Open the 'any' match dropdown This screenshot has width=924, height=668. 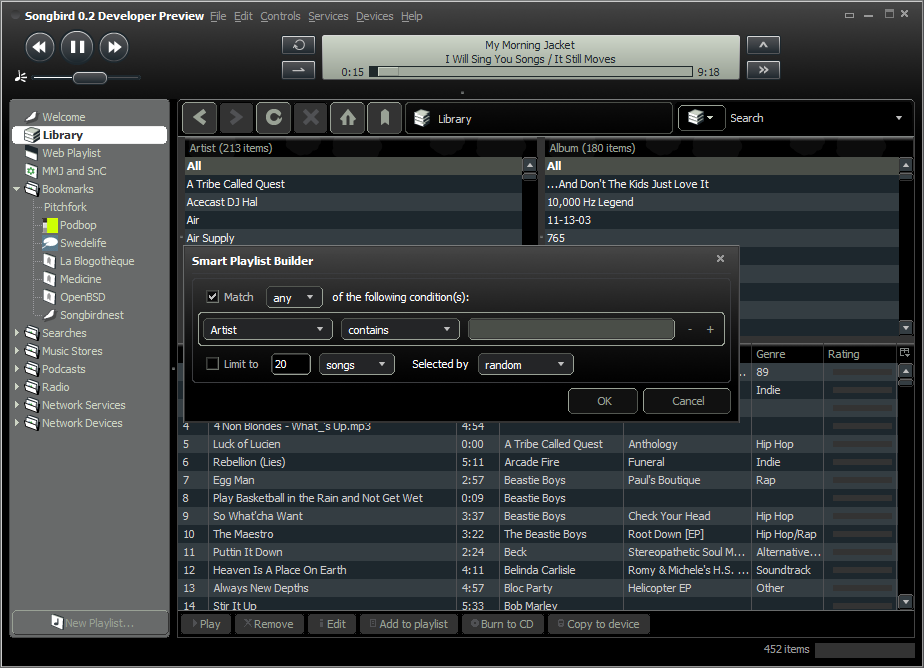point(295,297)
